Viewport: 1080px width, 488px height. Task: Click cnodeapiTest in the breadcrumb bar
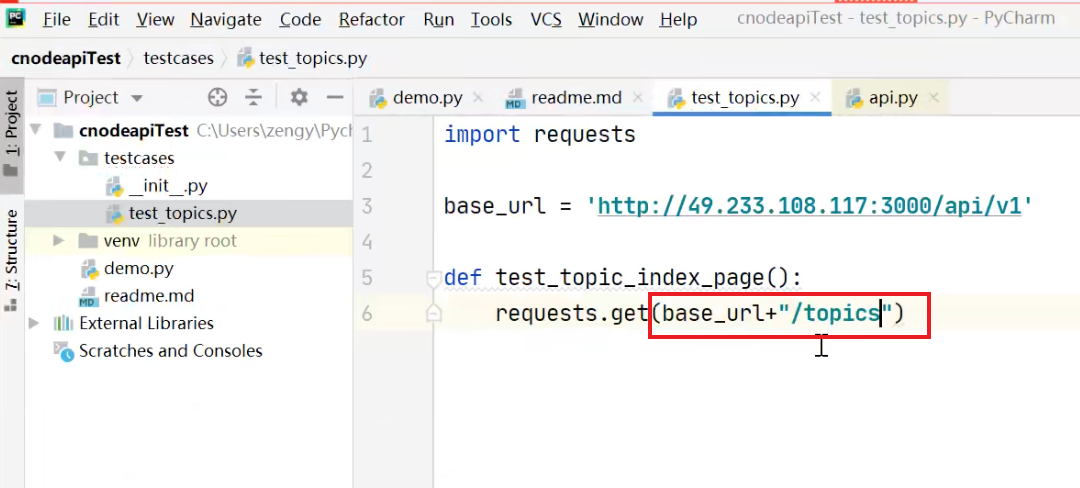(65, 59)
